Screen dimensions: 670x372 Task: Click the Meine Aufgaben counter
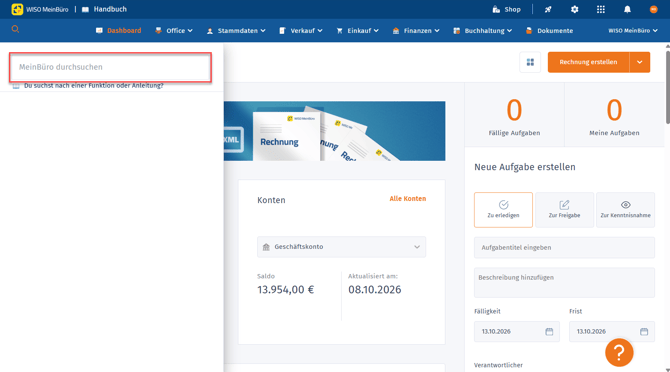[614, 116]
